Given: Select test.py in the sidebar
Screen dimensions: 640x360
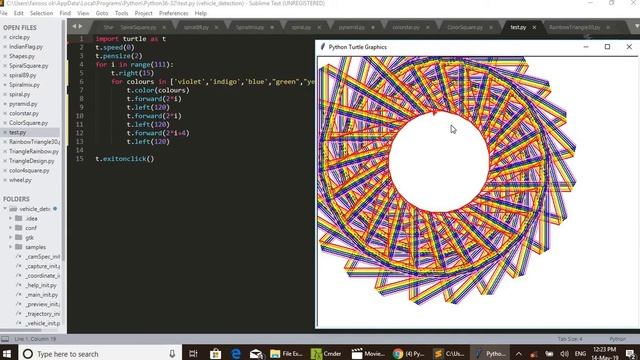Looking at the screenshot, I should pos(18,133).
